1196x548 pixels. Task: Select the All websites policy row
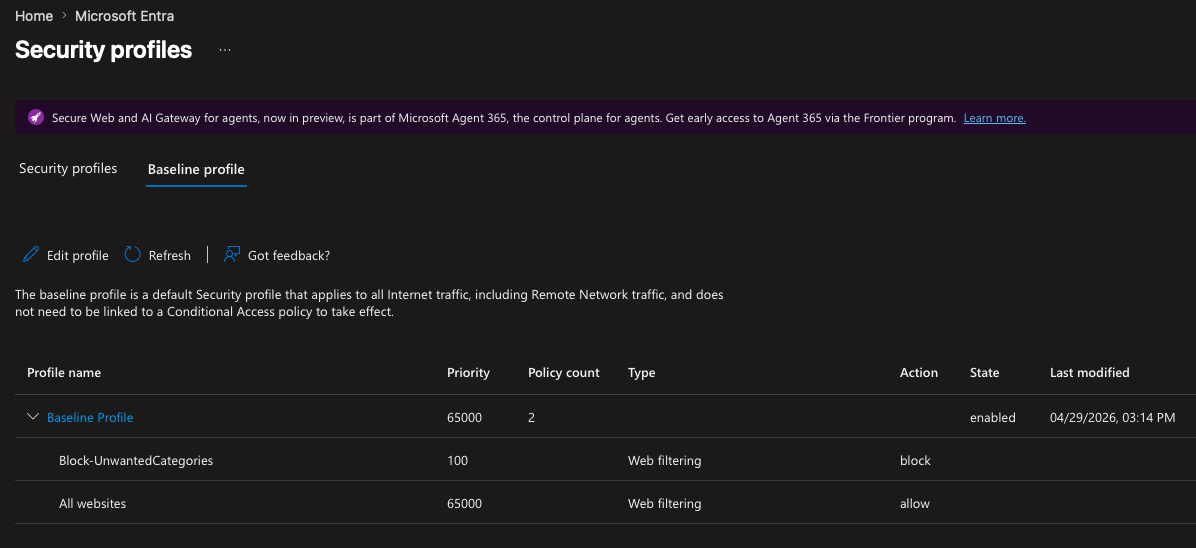click(93, 504)
